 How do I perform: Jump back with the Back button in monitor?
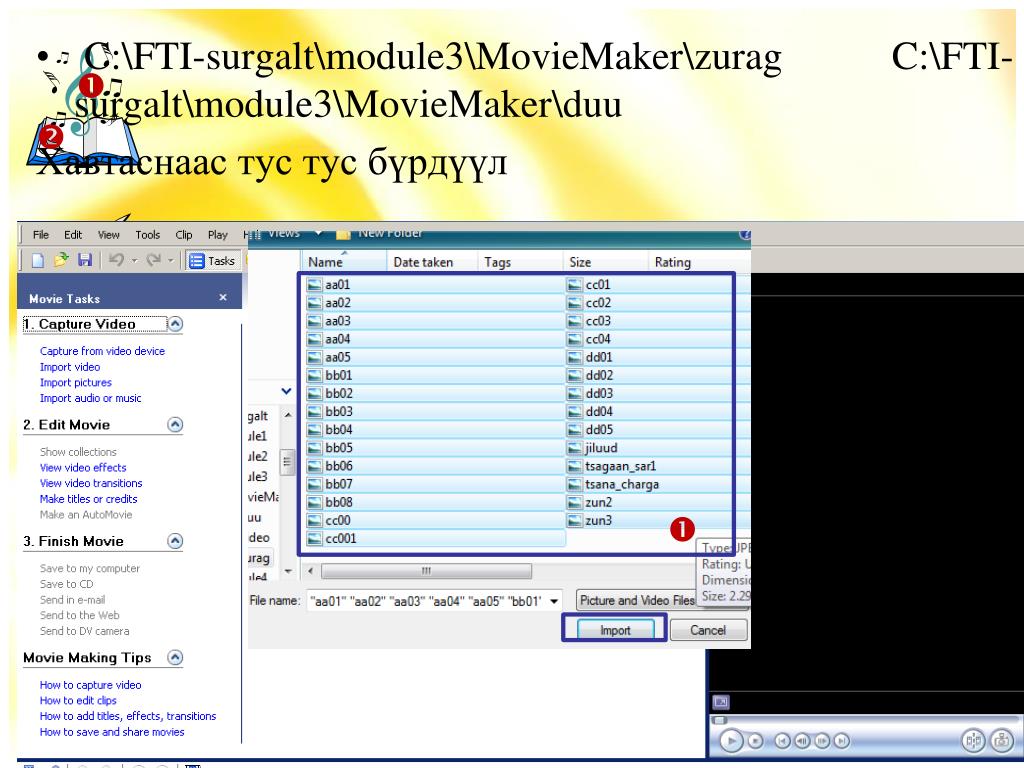(x=782, y=741)
